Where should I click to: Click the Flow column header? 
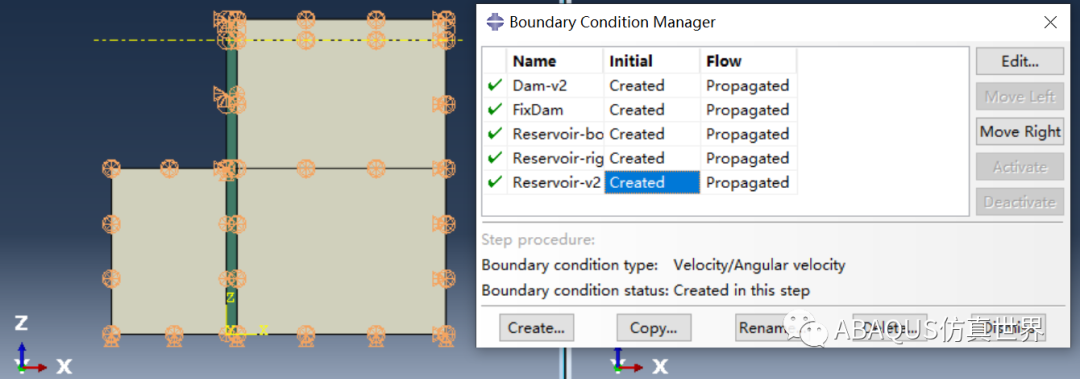point(749,61)
